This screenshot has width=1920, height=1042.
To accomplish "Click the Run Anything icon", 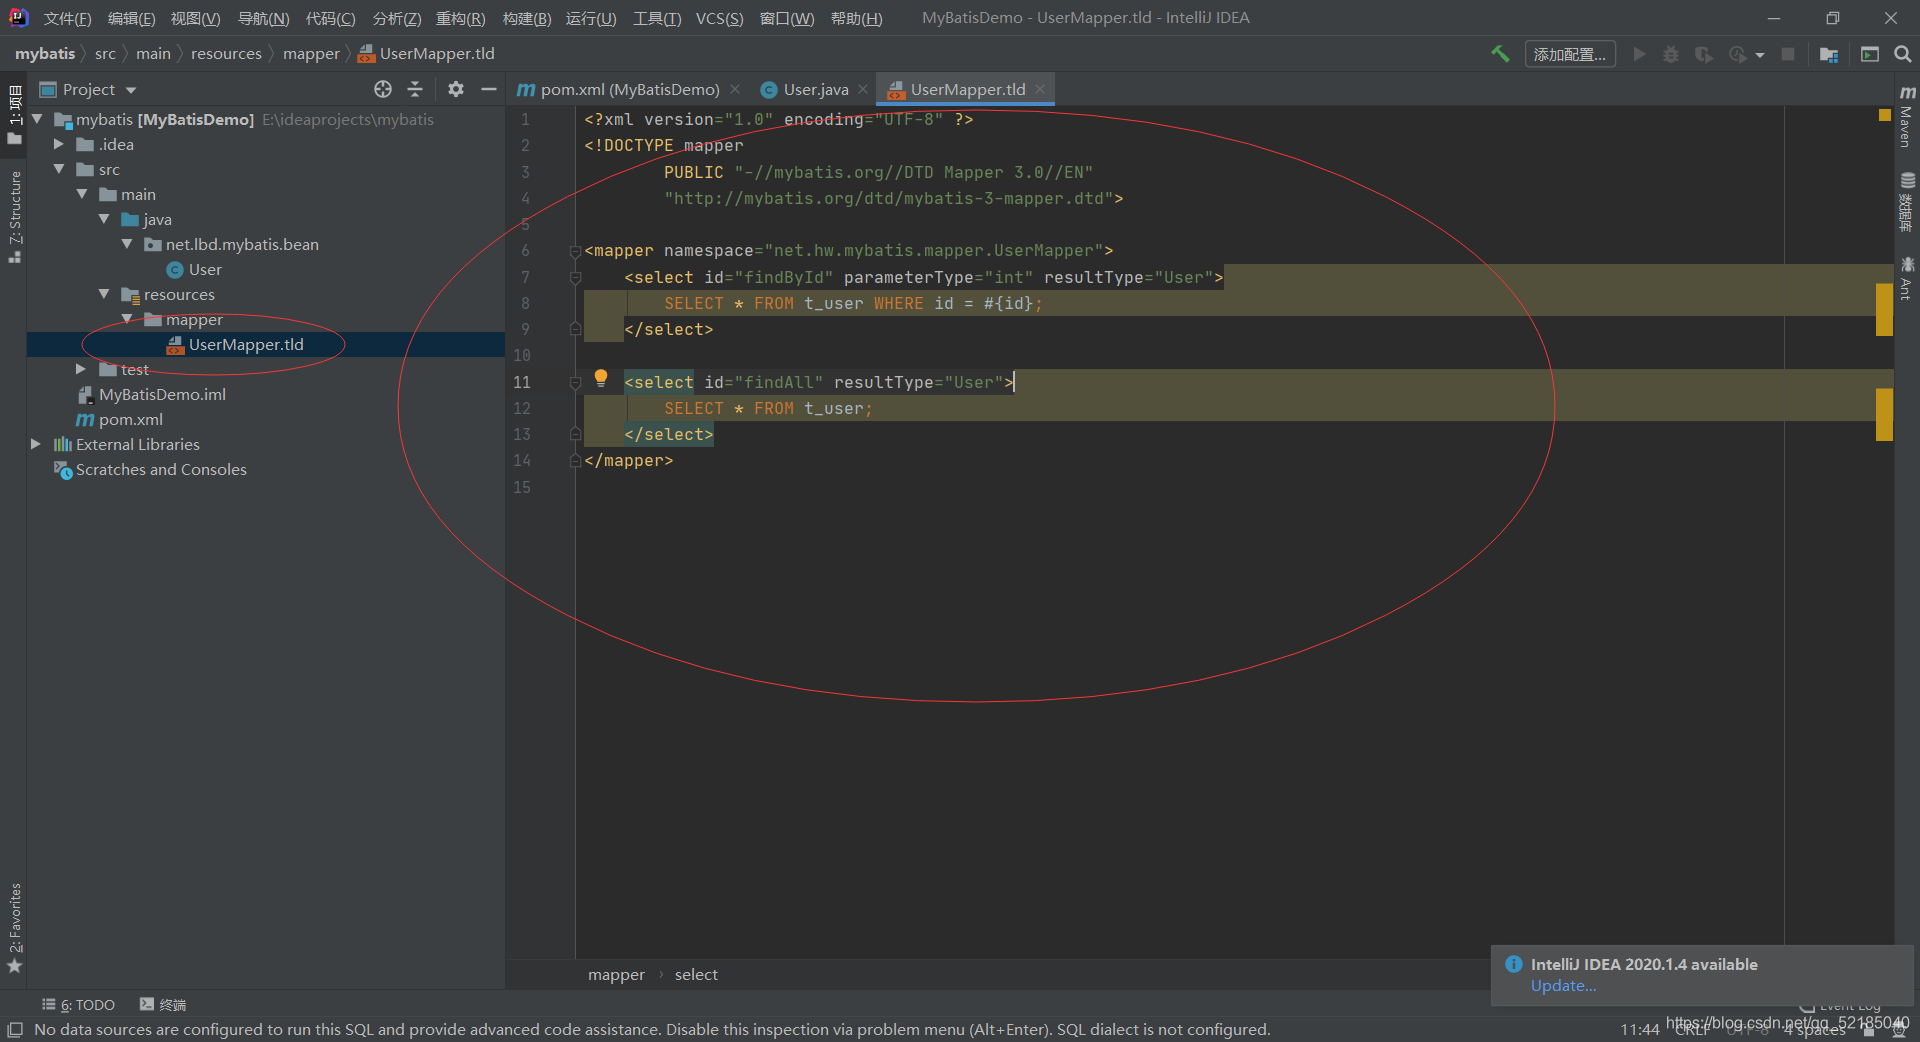I will (1870, 54).
